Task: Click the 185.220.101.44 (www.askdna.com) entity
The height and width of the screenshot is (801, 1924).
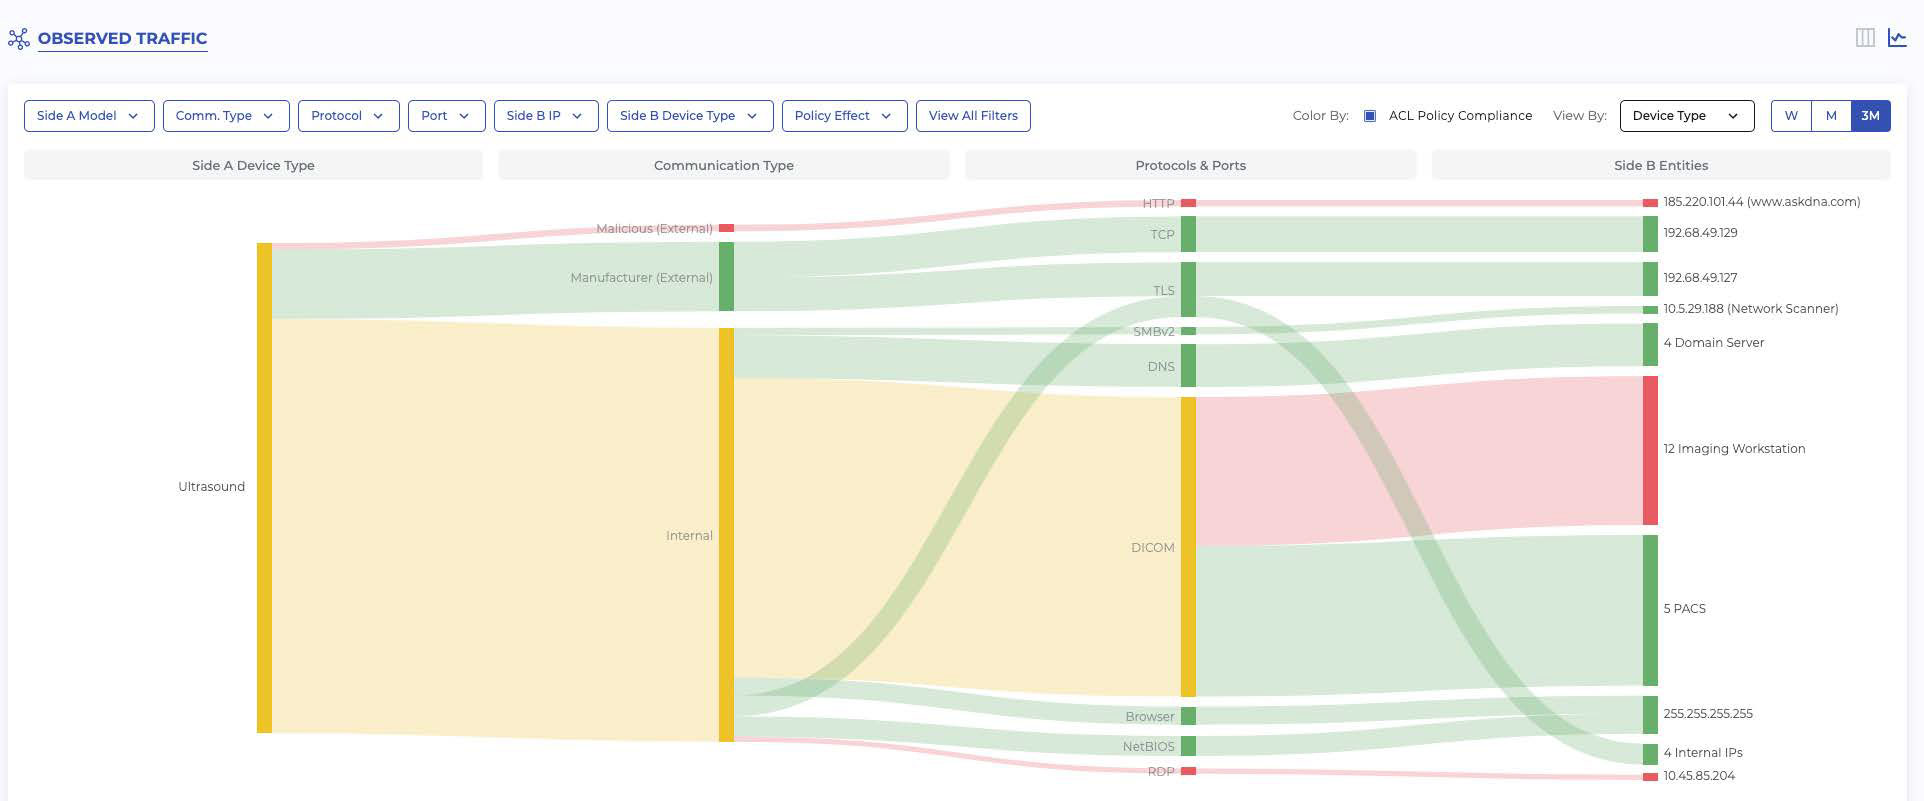Action: (x=1761, y=202)
